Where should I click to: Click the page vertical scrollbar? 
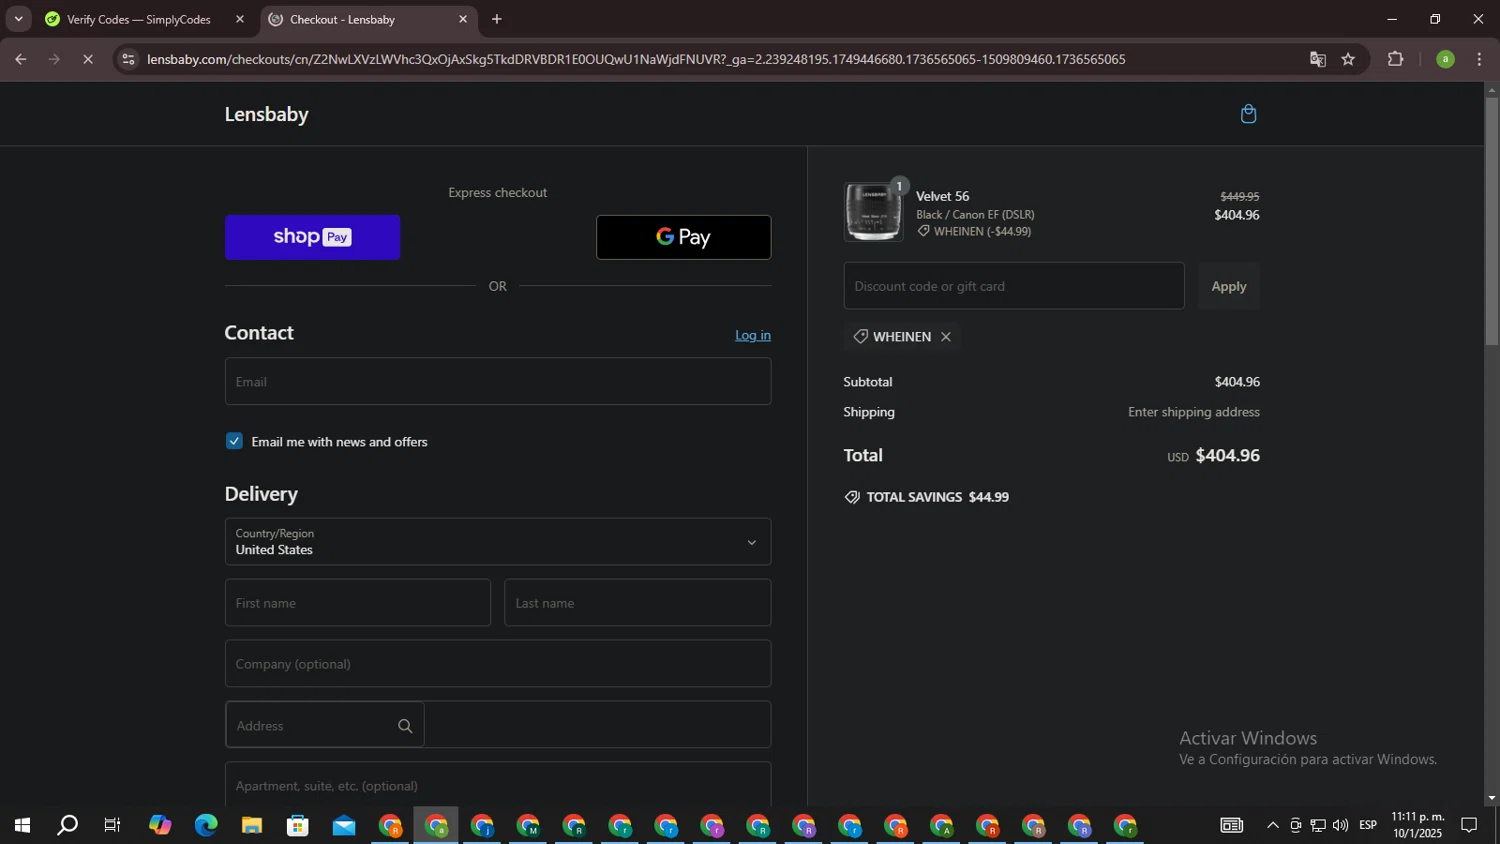(x=1492, y=220)
